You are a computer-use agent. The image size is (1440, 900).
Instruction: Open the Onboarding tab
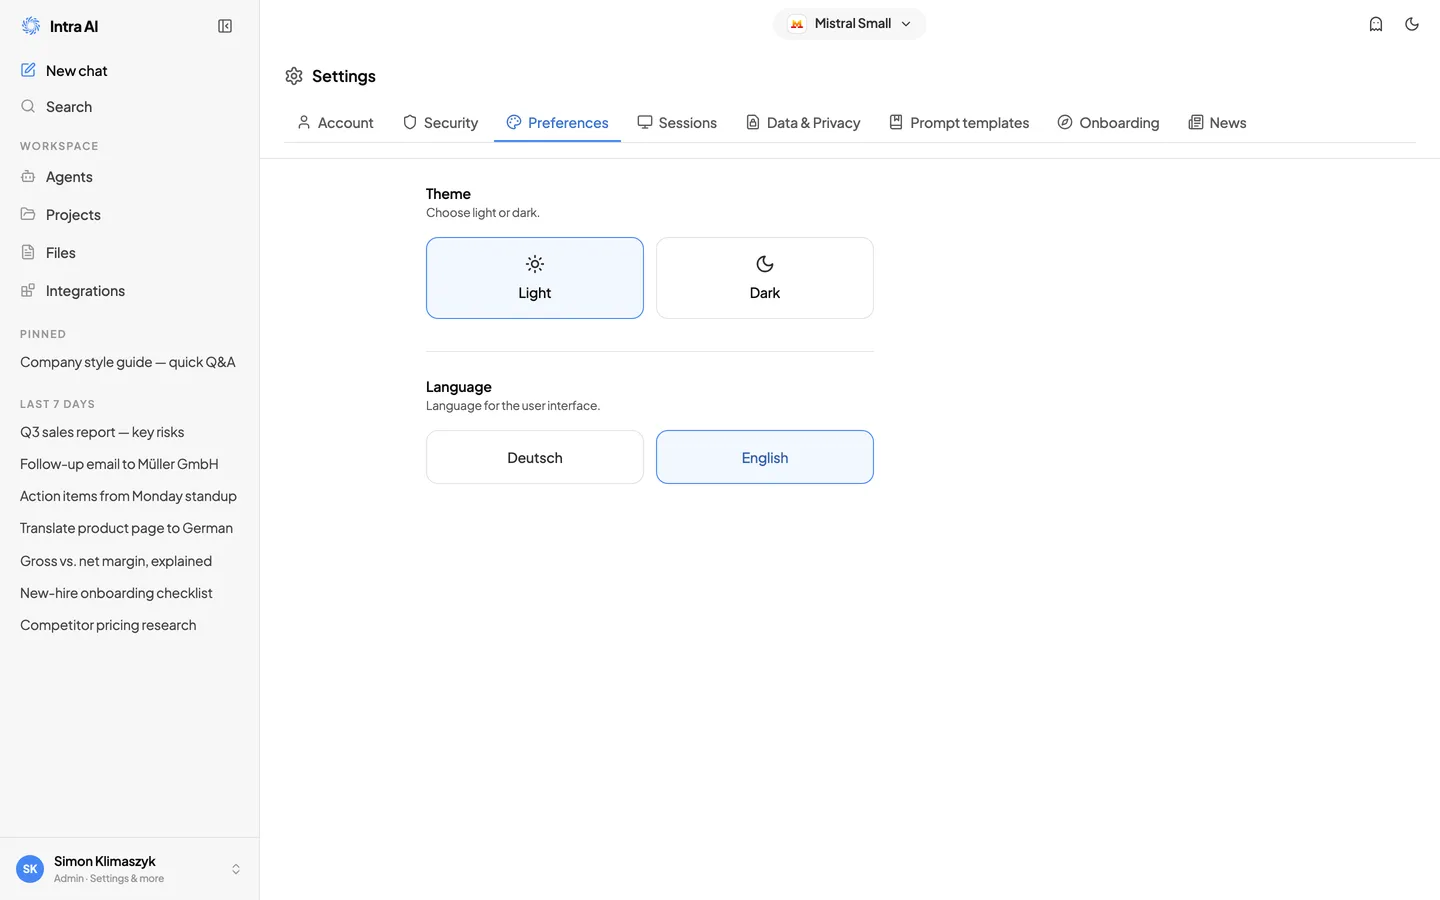(1108, 122)
